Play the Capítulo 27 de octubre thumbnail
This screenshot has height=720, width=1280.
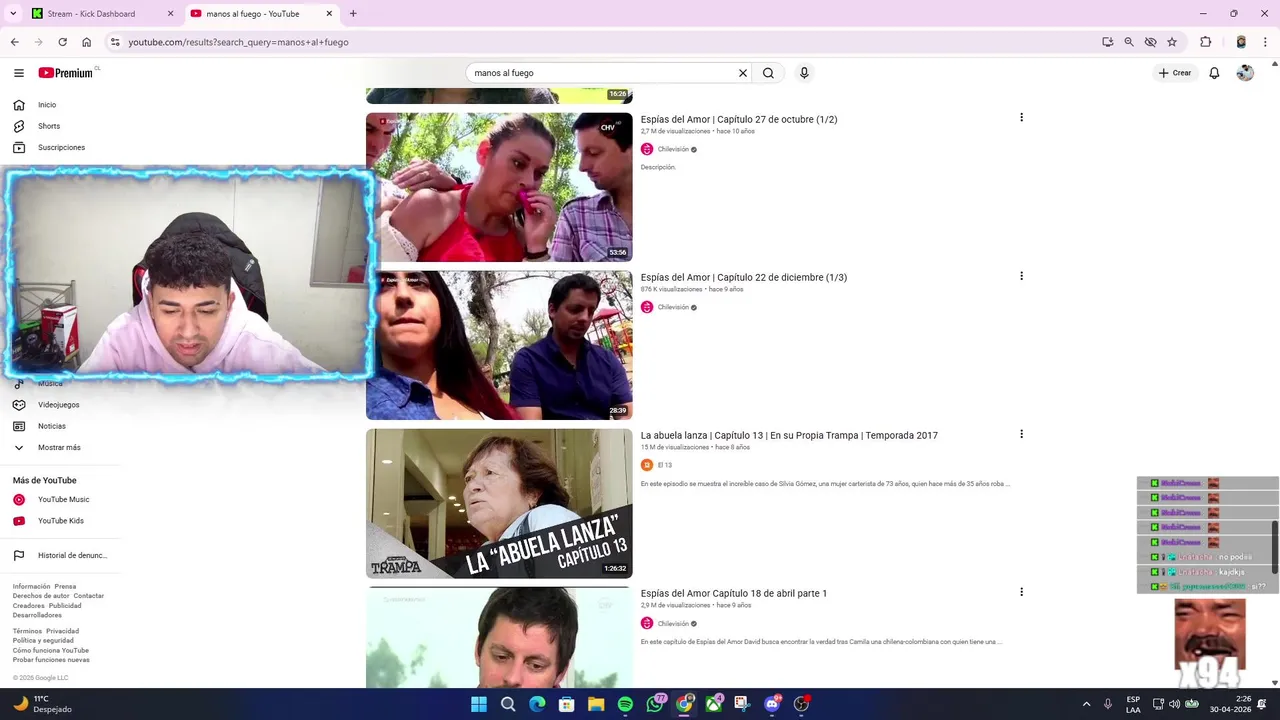pos(499,187)
